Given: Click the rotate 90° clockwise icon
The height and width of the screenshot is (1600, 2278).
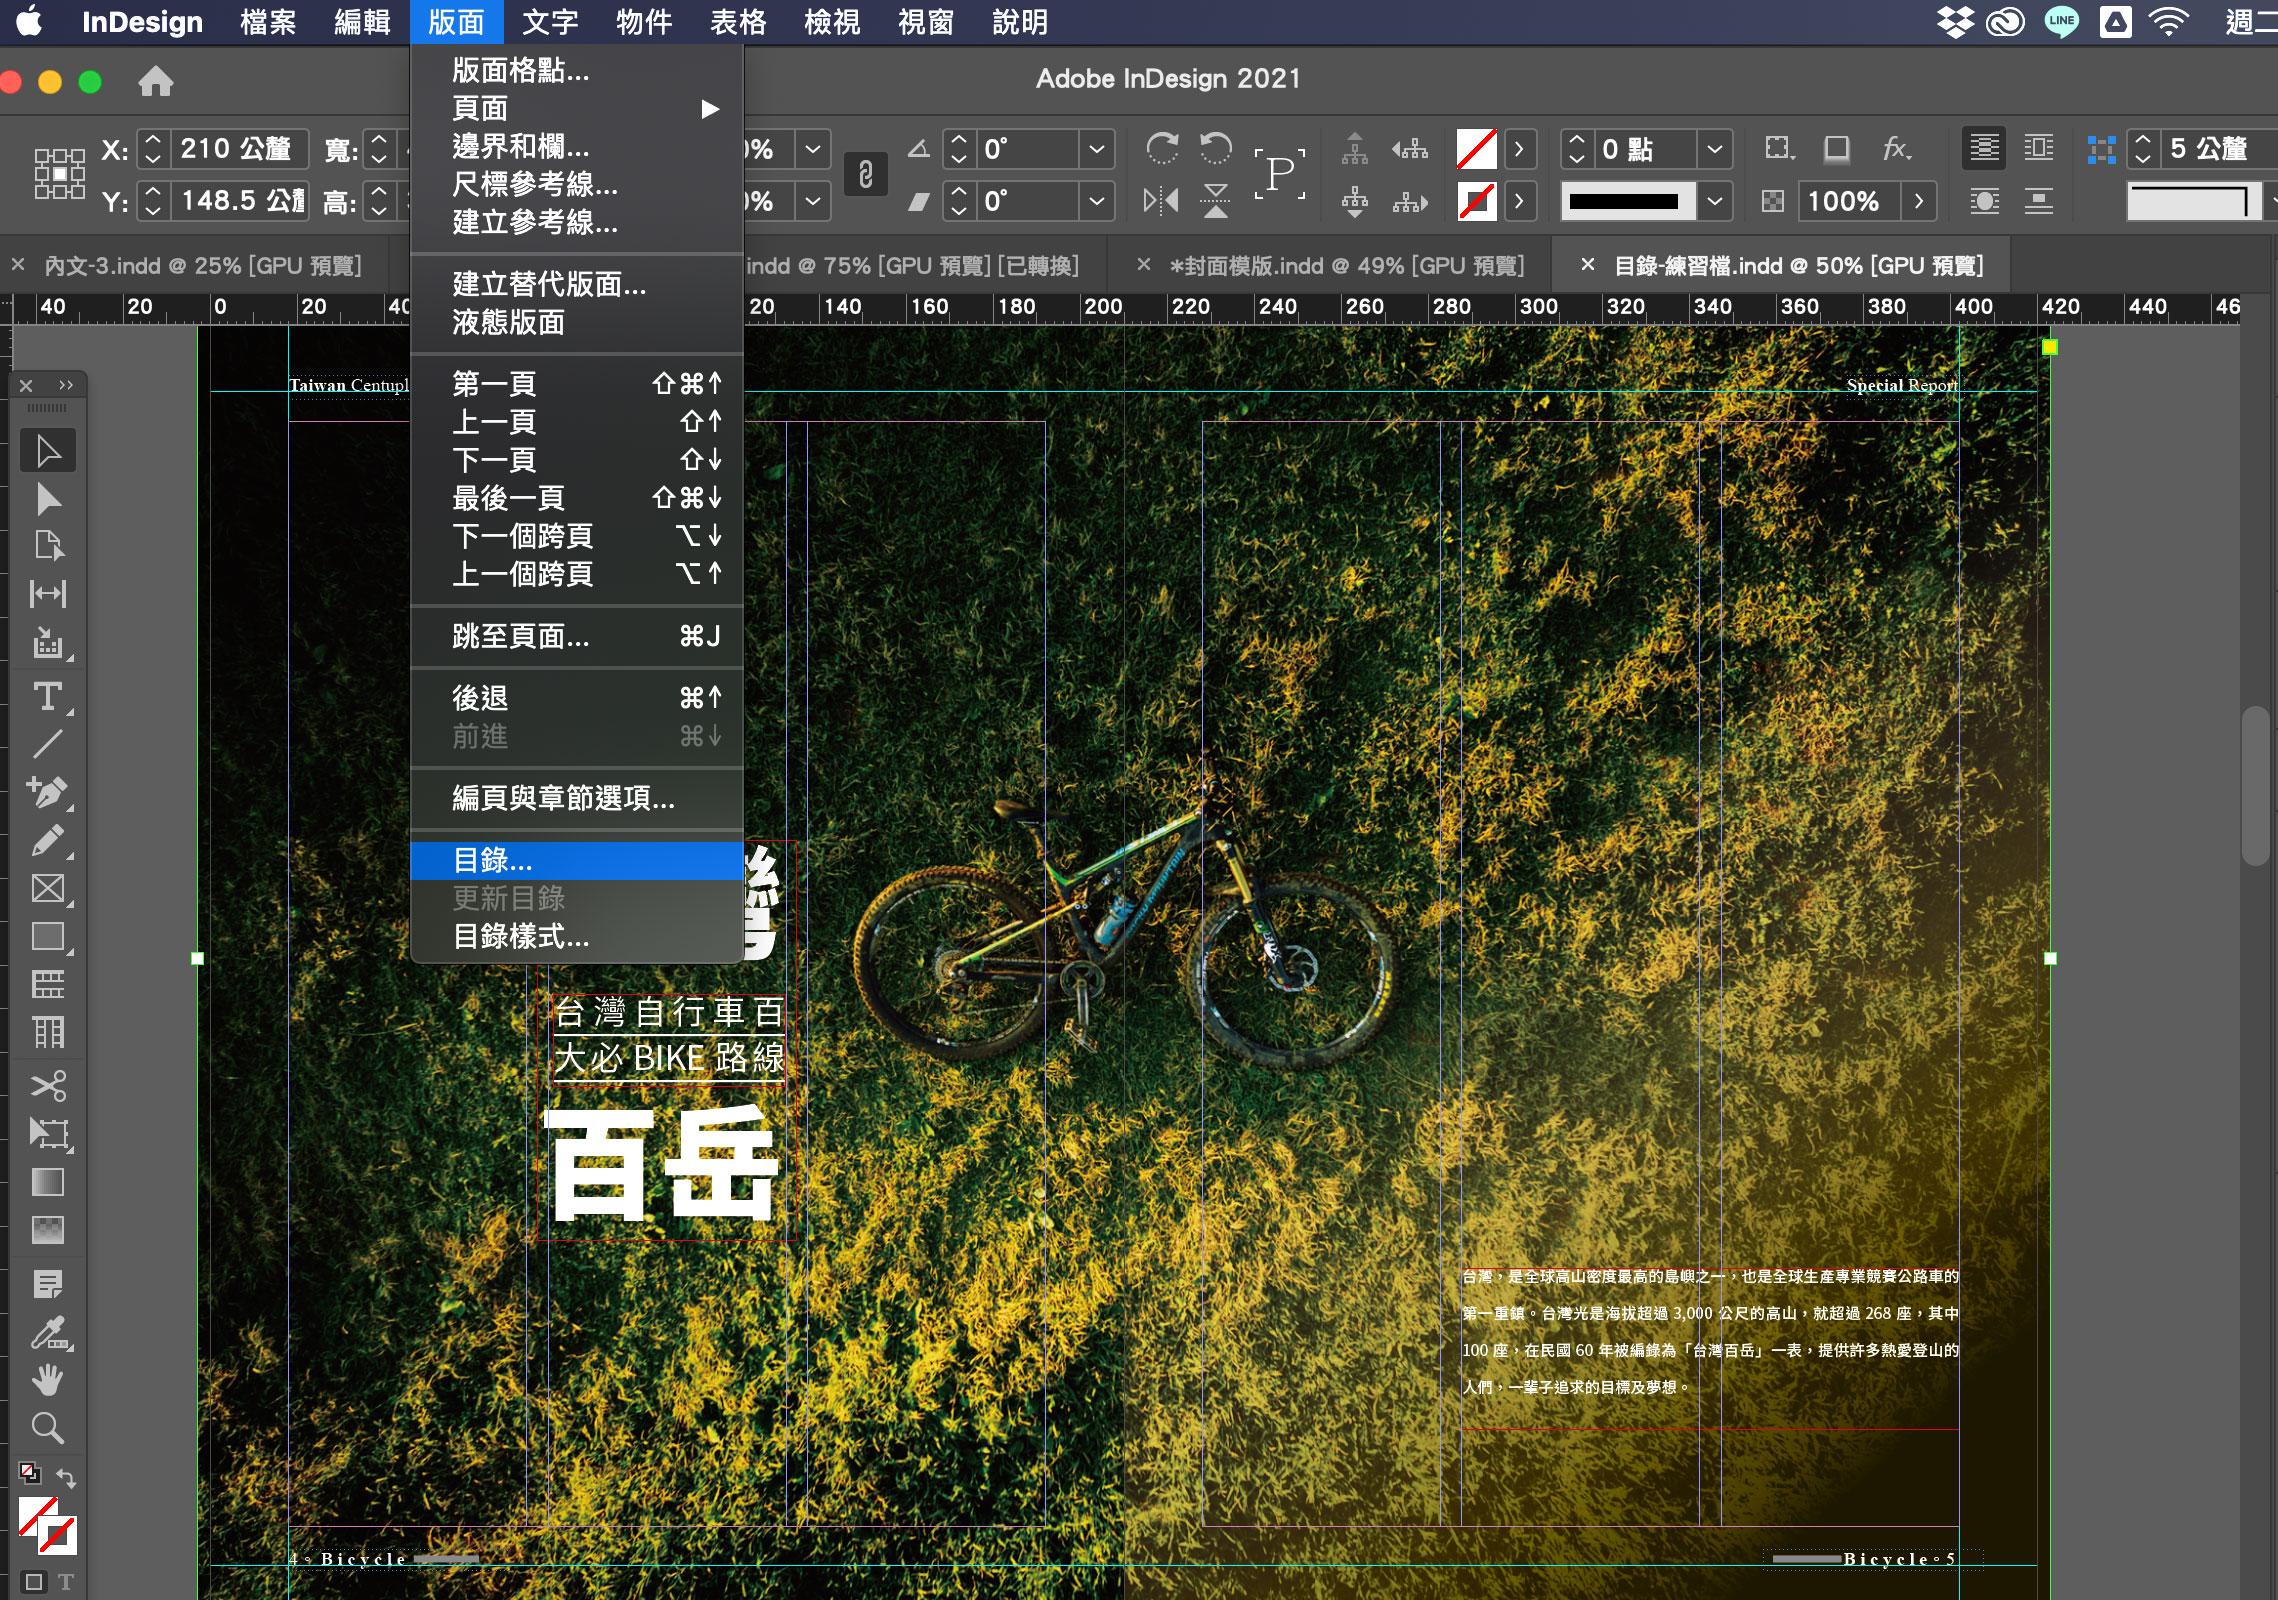Looking at the screenshot, I should 1161,149.
